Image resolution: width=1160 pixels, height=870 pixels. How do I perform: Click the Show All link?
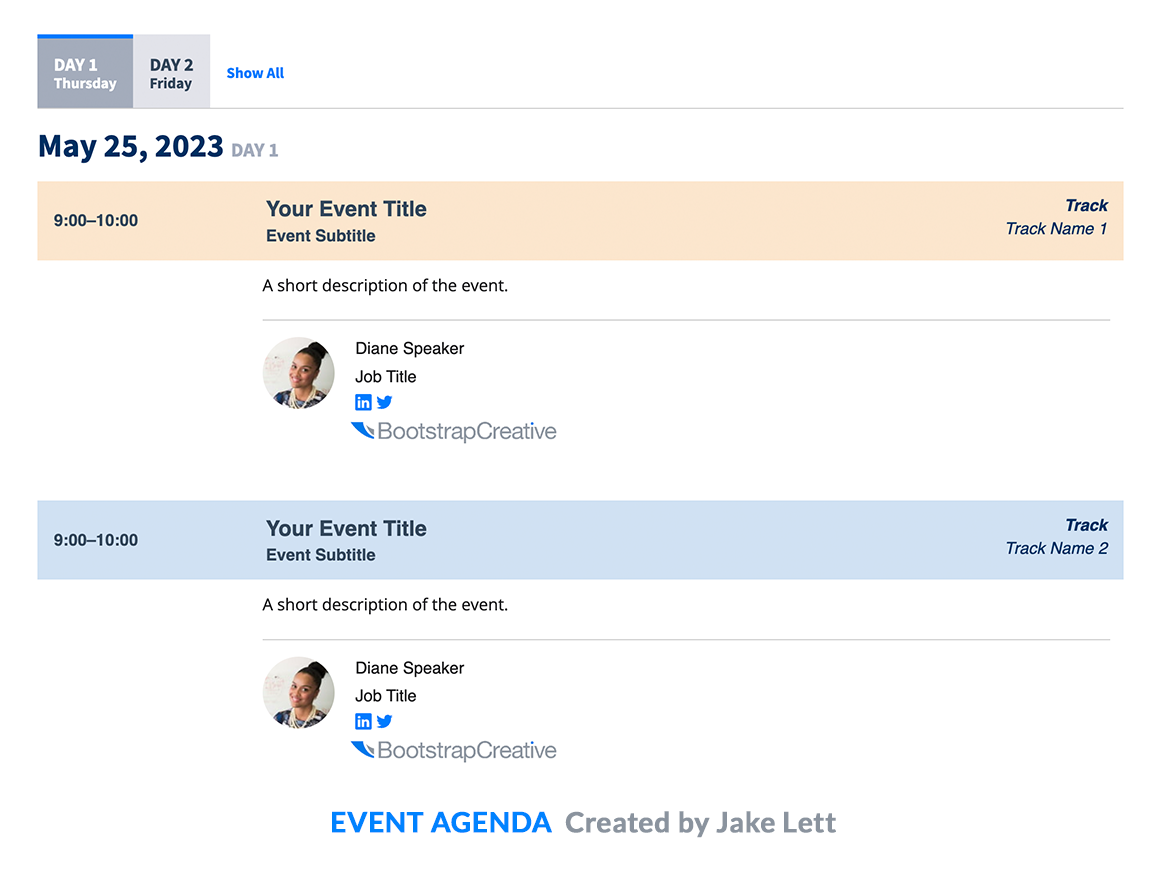255,72
